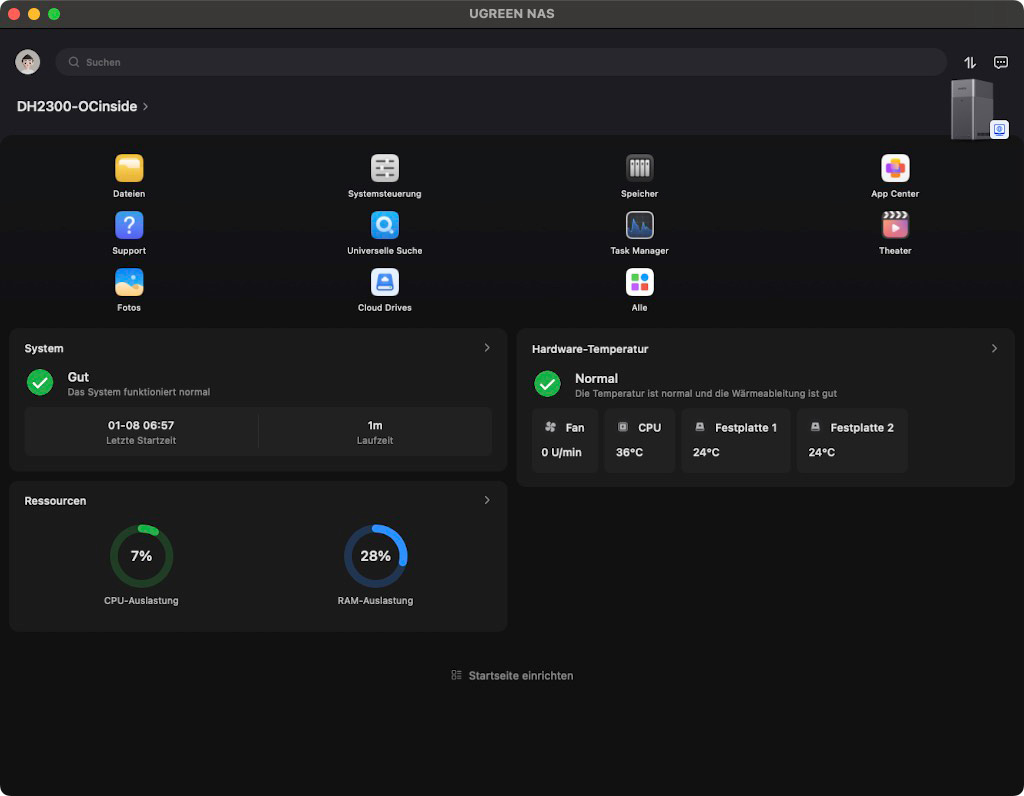1024x796 pixels.
Task: Expand the Ressourcen panel chevron
Action: click(487, 500)
